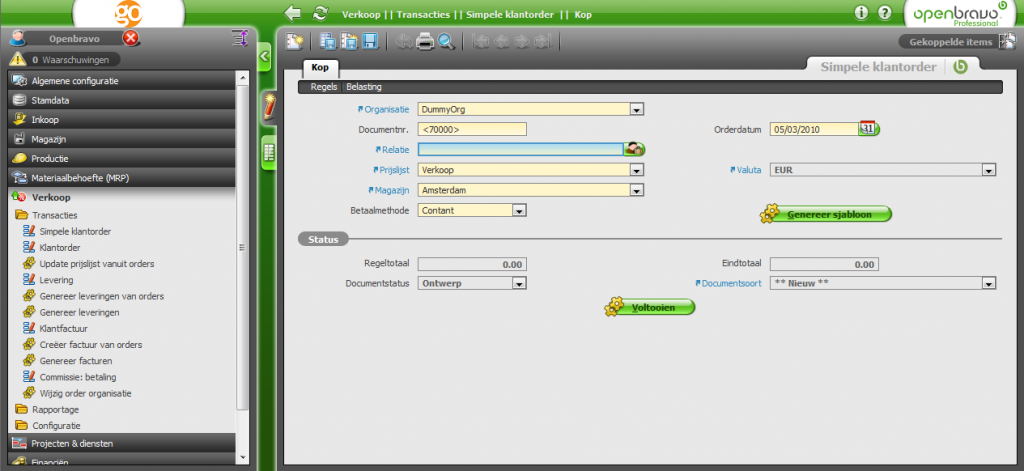Click the Voltooien button
The width and height of the screenshot is (1024, 471).
coord(650,308)
